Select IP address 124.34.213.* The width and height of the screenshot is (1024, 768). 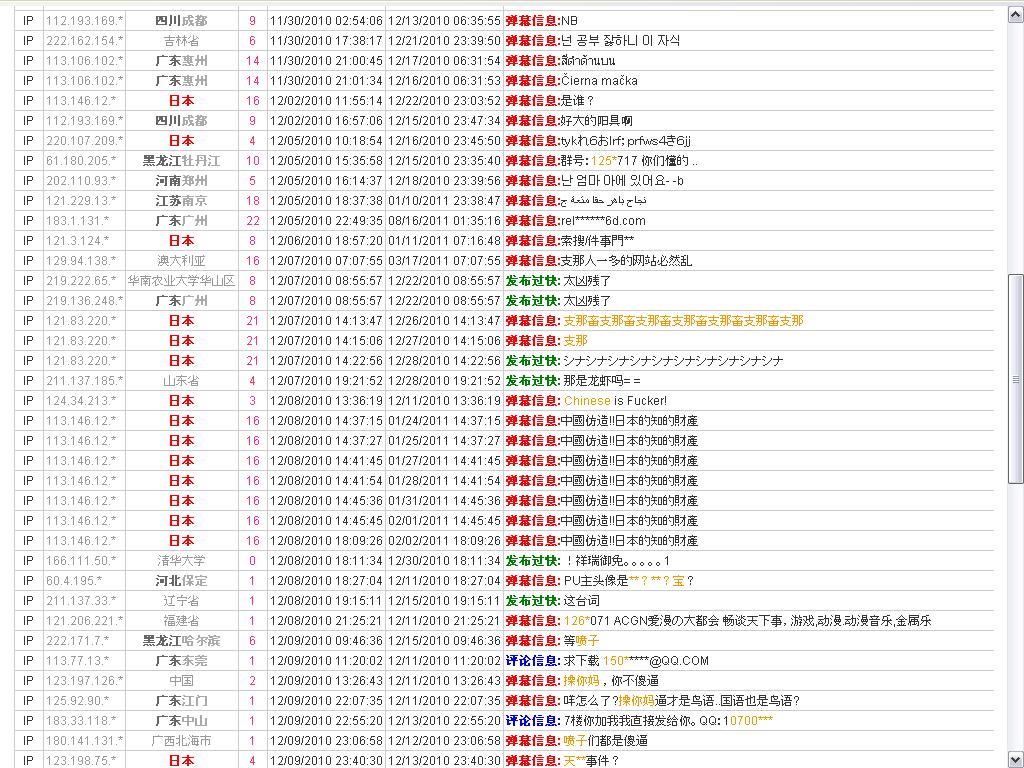(x=81, y=400)
